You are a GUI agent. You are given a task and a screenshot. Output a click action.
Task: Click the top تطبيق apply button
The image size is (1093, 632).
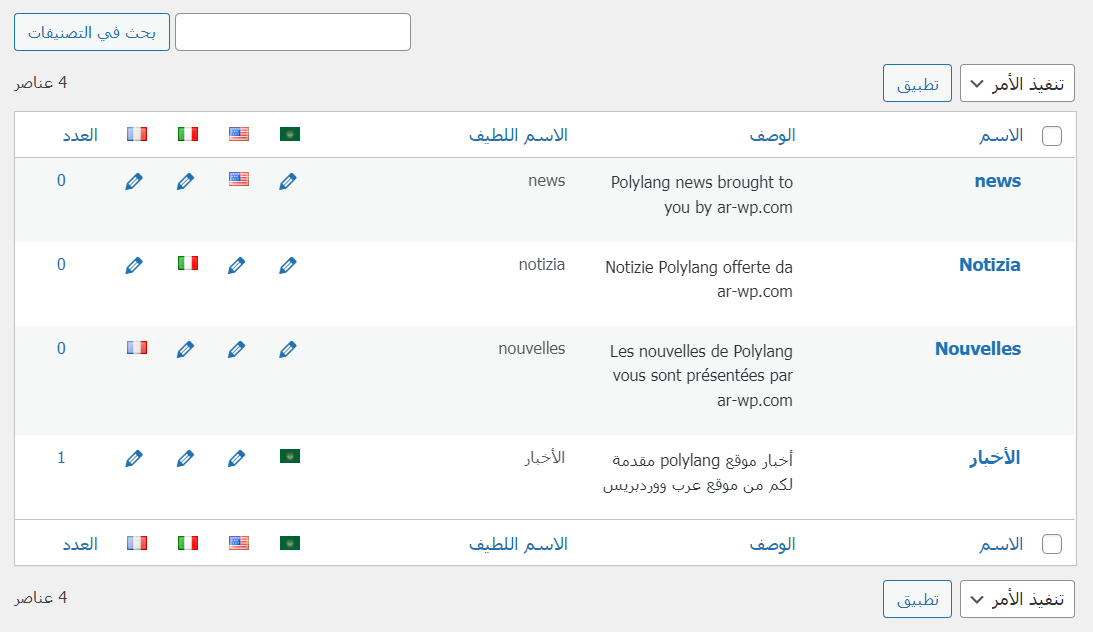917,83
